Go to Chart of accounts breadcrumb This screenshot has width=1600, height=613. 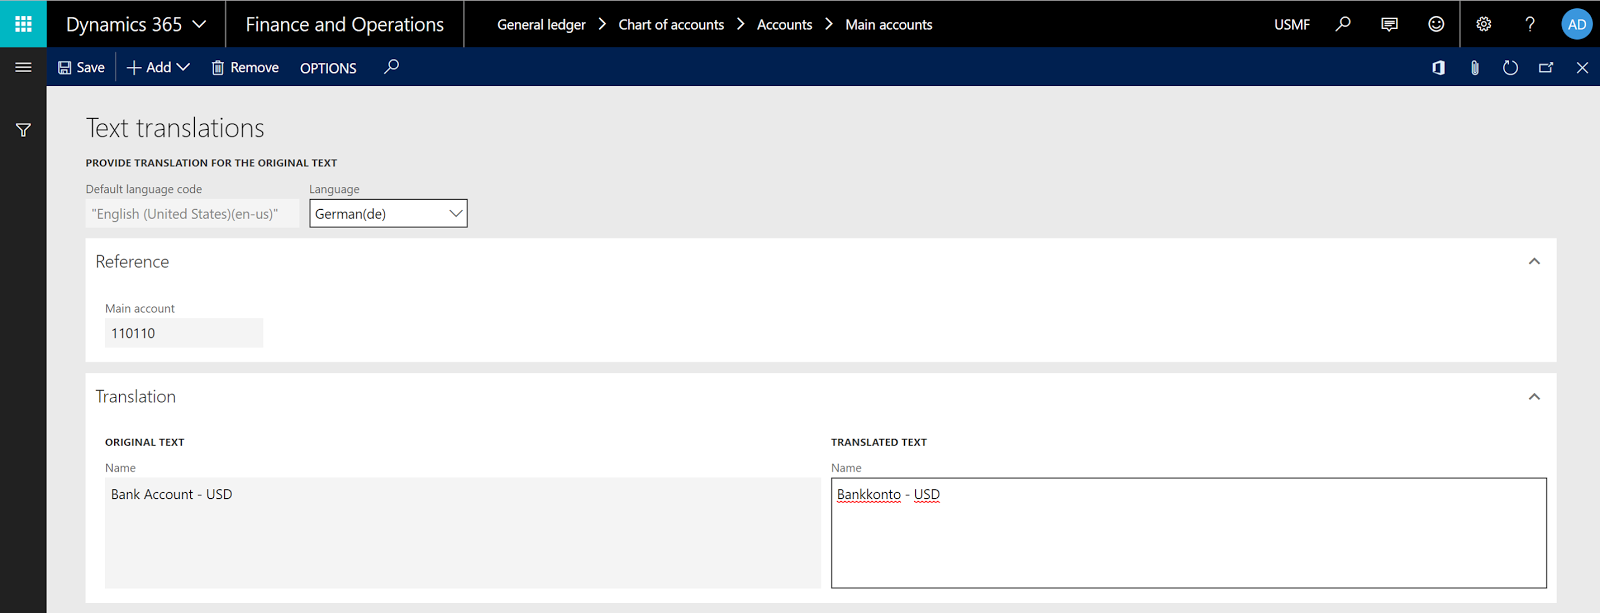click(x=671, y=25)
